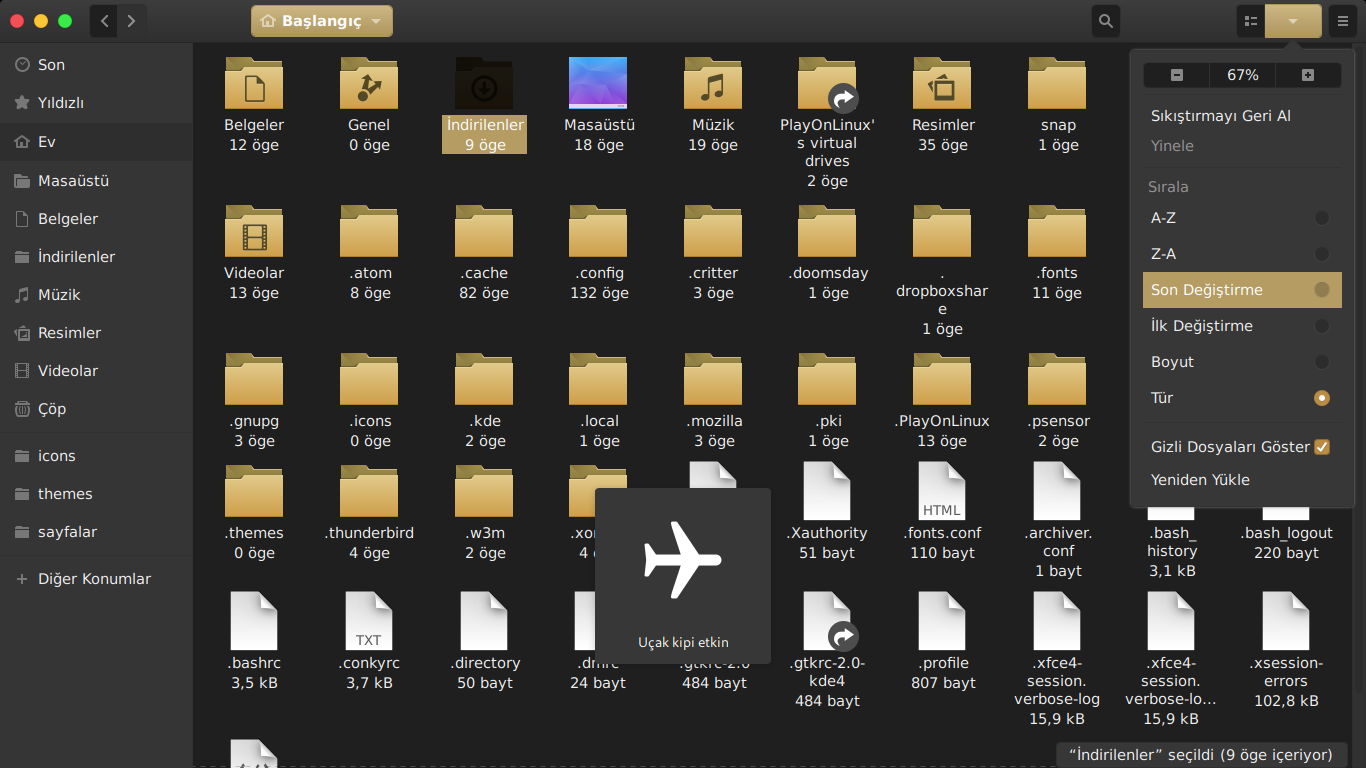
Task: Collapse the view options dropdown arrow
Action: (x=1293, y=21)
